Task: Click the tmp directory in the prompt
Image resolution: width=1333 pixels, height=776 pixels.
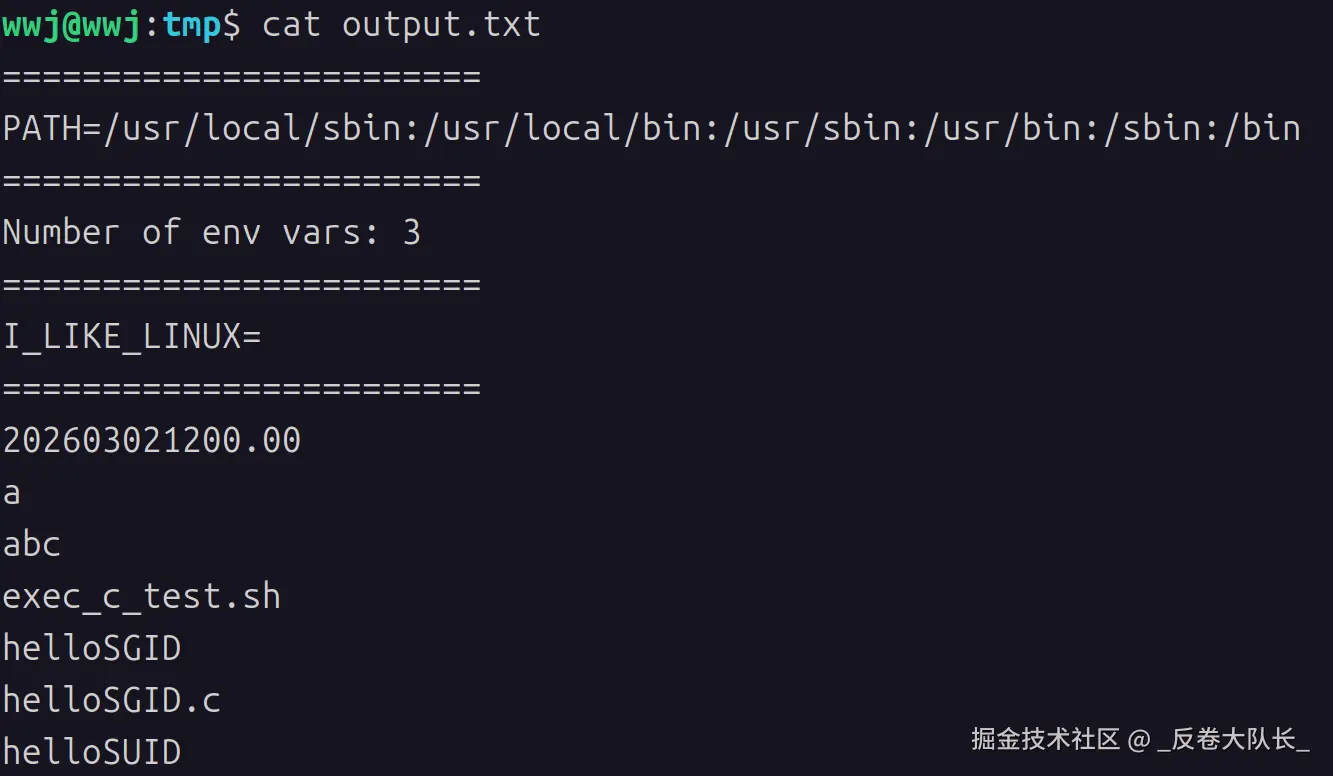Action: [191, 25]
